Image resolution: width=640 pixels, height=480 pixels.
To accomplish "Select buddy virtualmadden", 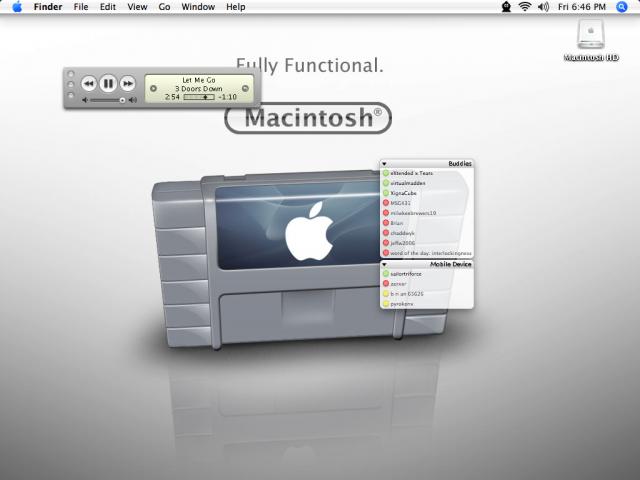I will (x=427, y=183).
